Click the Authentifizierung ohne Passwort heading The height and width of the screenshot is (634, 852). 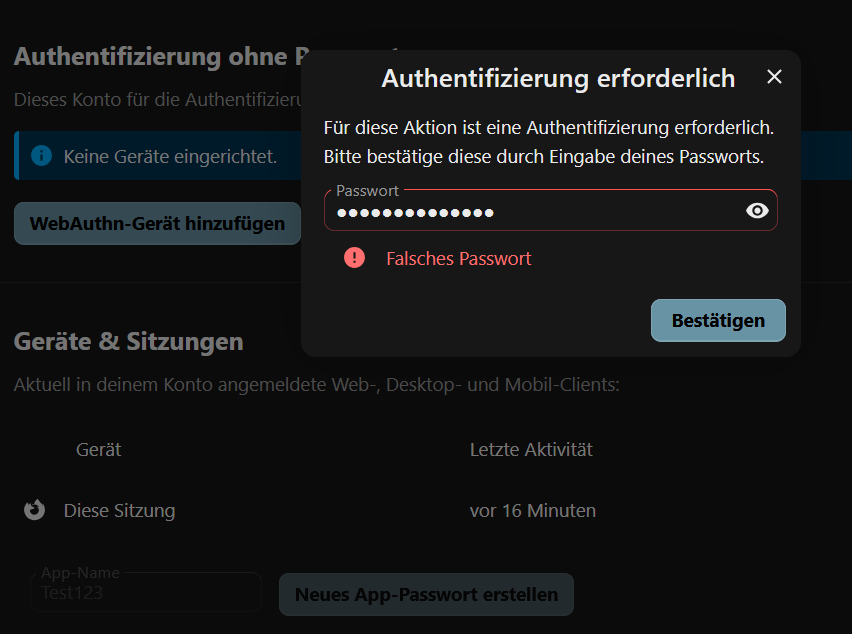pos(150,56)
